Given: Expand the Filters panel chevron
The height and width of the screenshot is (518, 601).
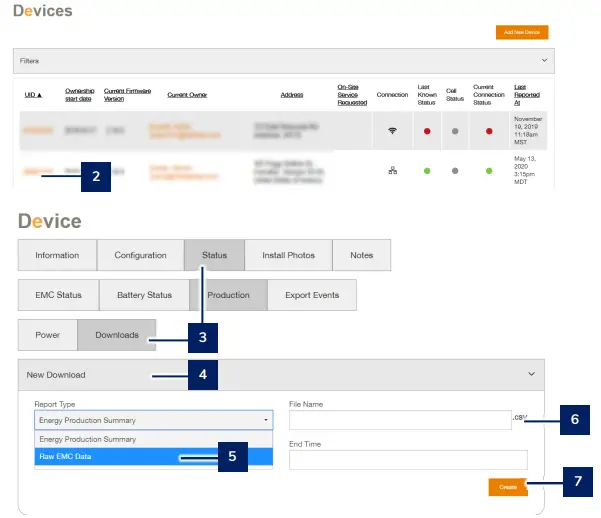Looking at the screenshot, I should [544, 60].
